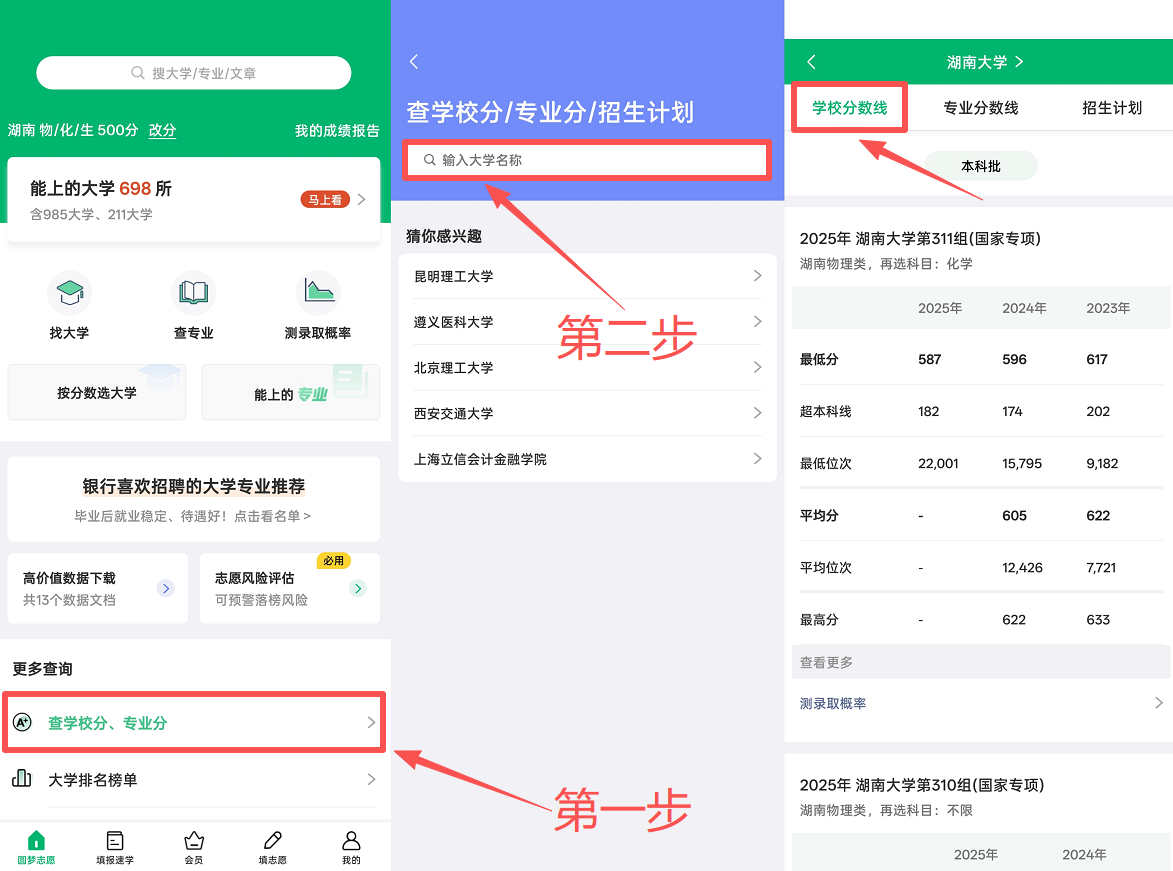The image size is (1173, 871).
Task: Open the 西安交通大学 chevron row
Action: [587, 413]
